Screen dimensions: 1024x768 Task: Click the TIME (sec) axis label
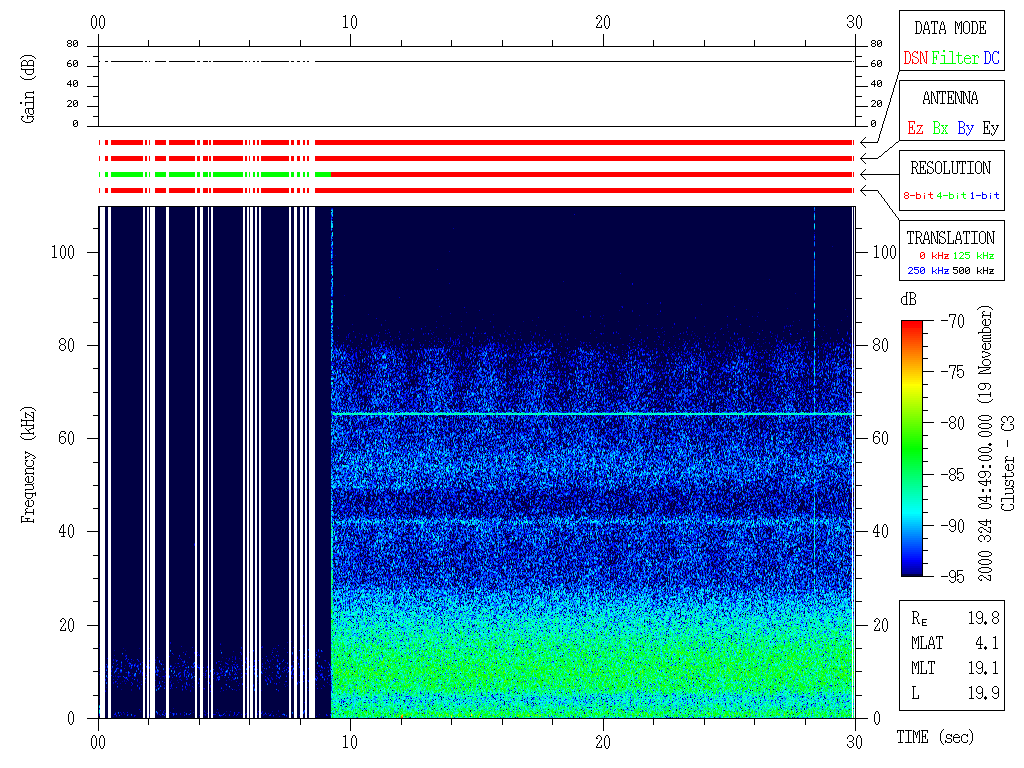pos(933,738)
